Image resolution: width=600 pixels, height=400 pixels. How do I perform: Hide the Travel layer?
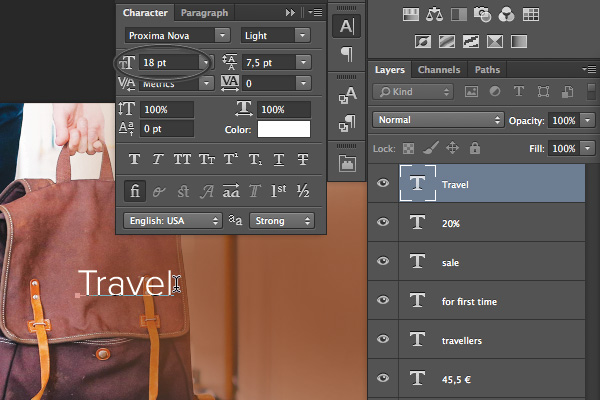pyautogui.click(x=383, y=183)
